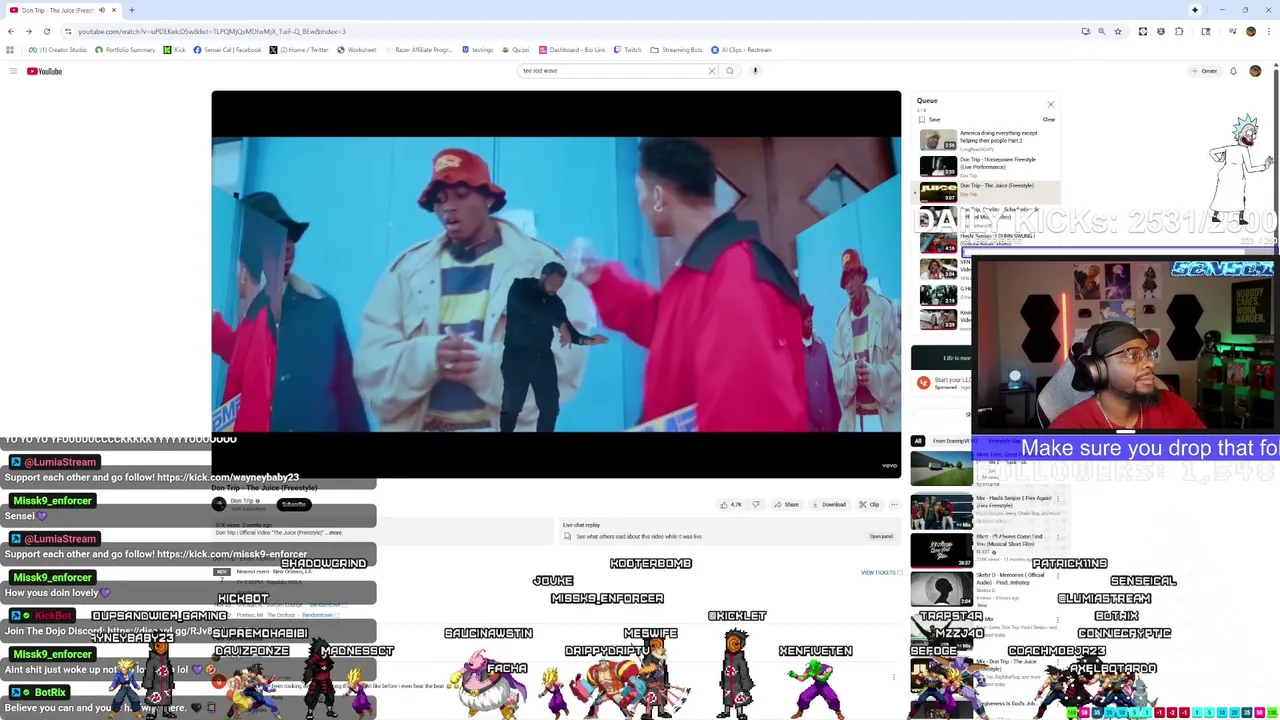Click install app icon in address bar

[x=1085, y=31]
